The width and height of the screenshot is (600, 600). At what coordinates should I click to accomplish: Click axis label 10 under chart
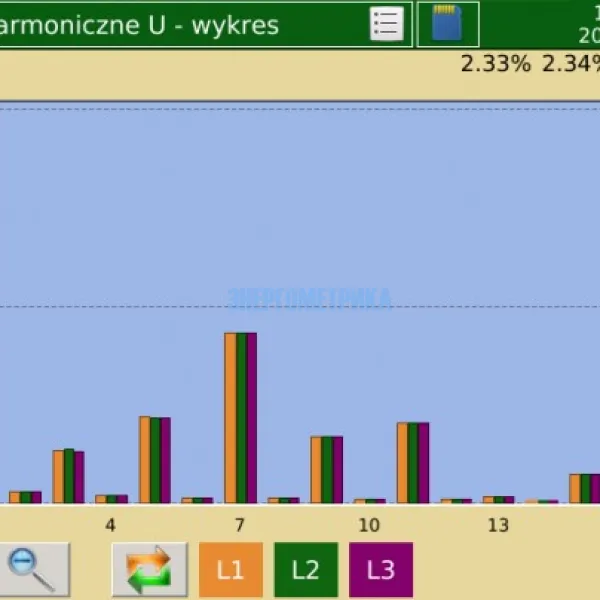tap(369, 525)
